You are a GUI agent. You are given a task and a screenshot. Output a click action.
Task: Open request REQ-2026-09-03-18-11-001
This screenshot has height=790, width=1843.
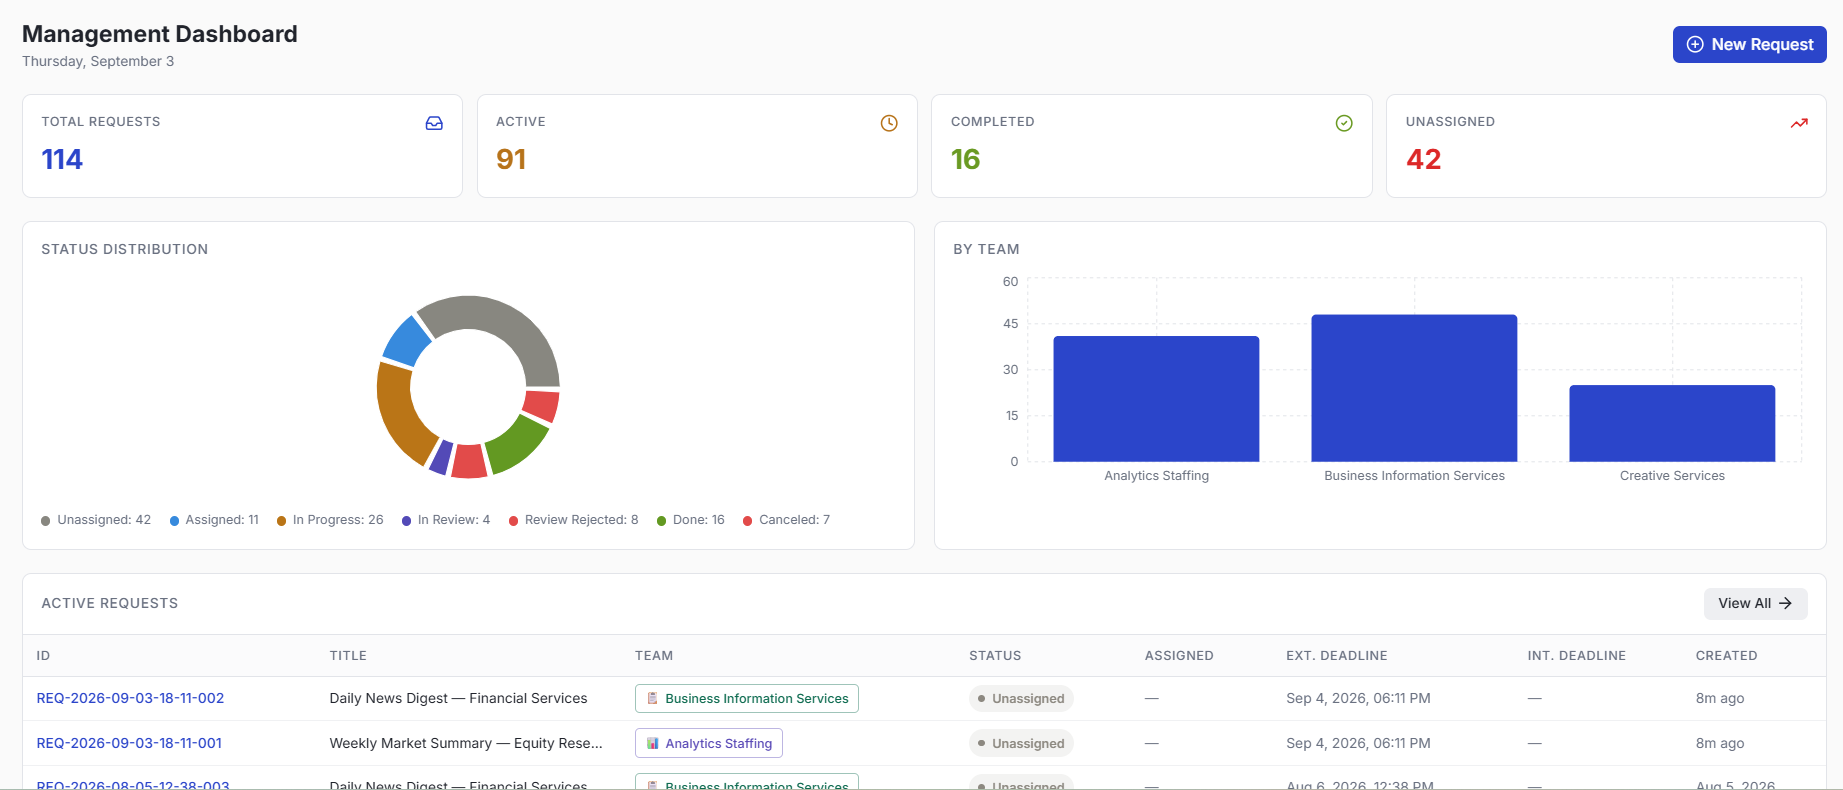(129, 743)
